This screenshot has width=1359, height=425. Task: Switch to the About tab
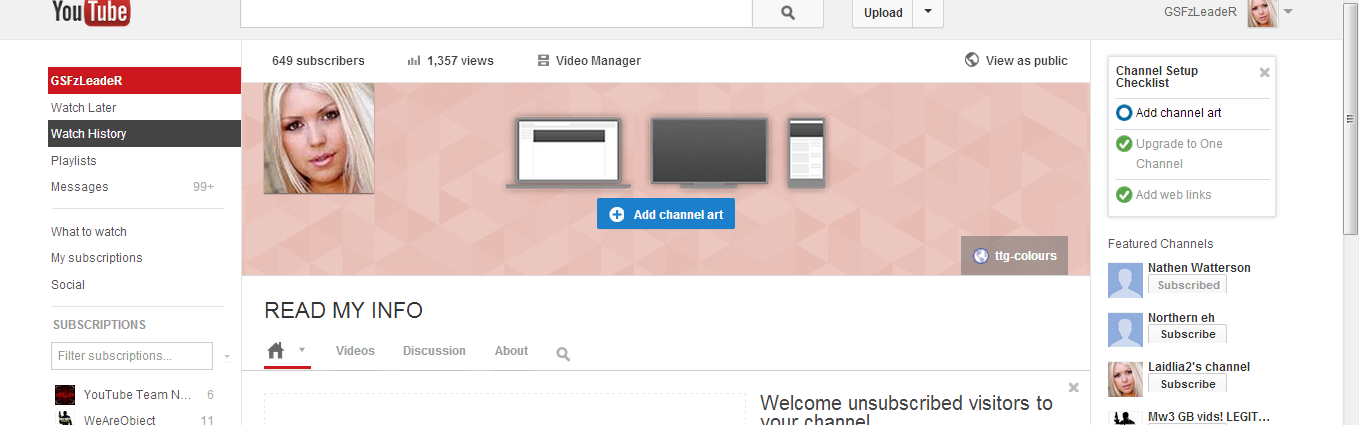coord(511,351)
